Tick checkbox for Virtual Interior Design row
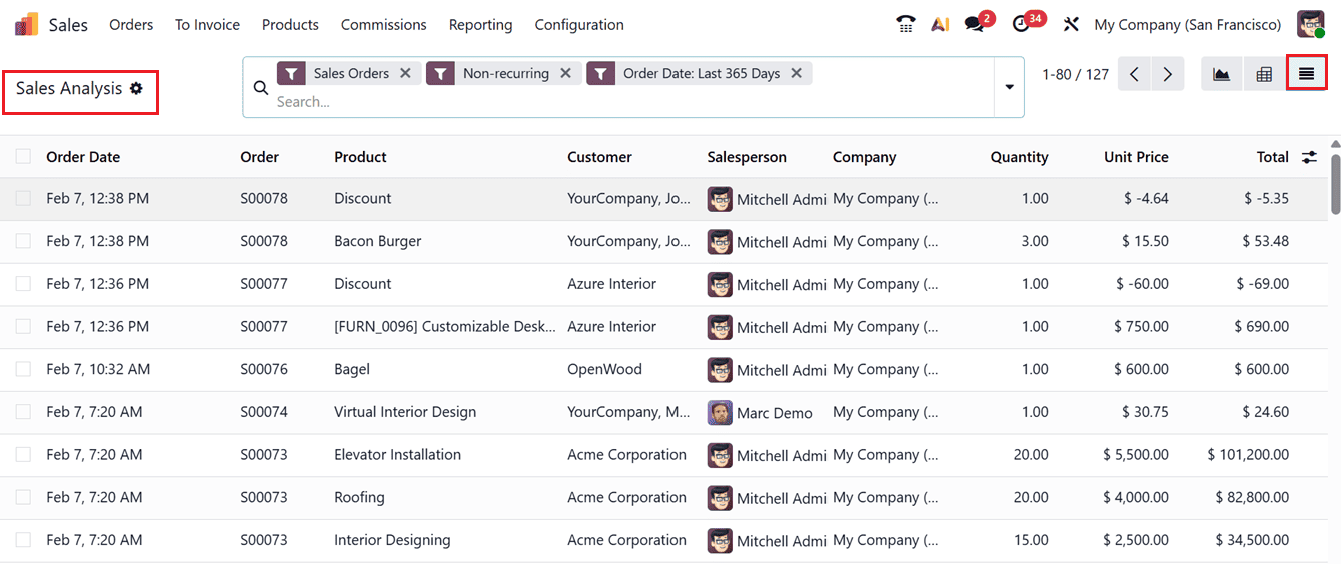The image size is (1341, 564). (23, 412)
